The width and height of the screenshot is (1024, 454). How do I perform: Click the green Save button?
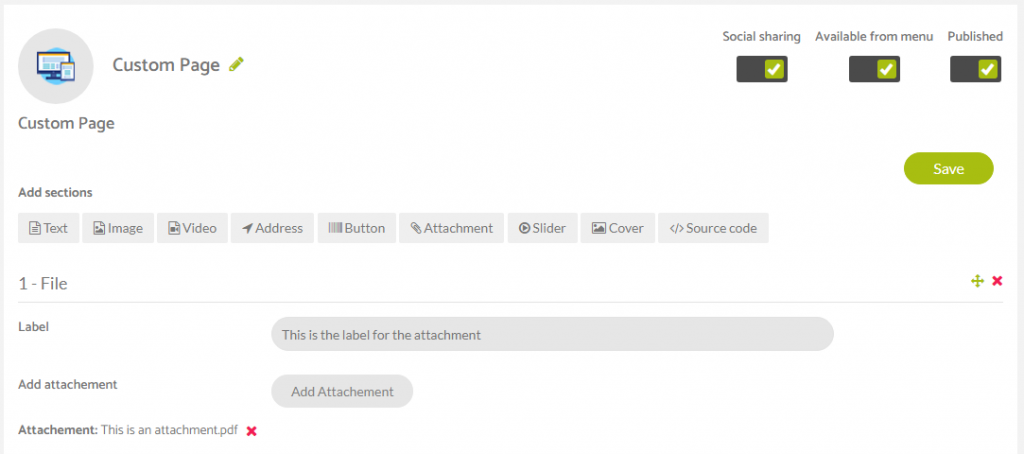coord(948,169)
